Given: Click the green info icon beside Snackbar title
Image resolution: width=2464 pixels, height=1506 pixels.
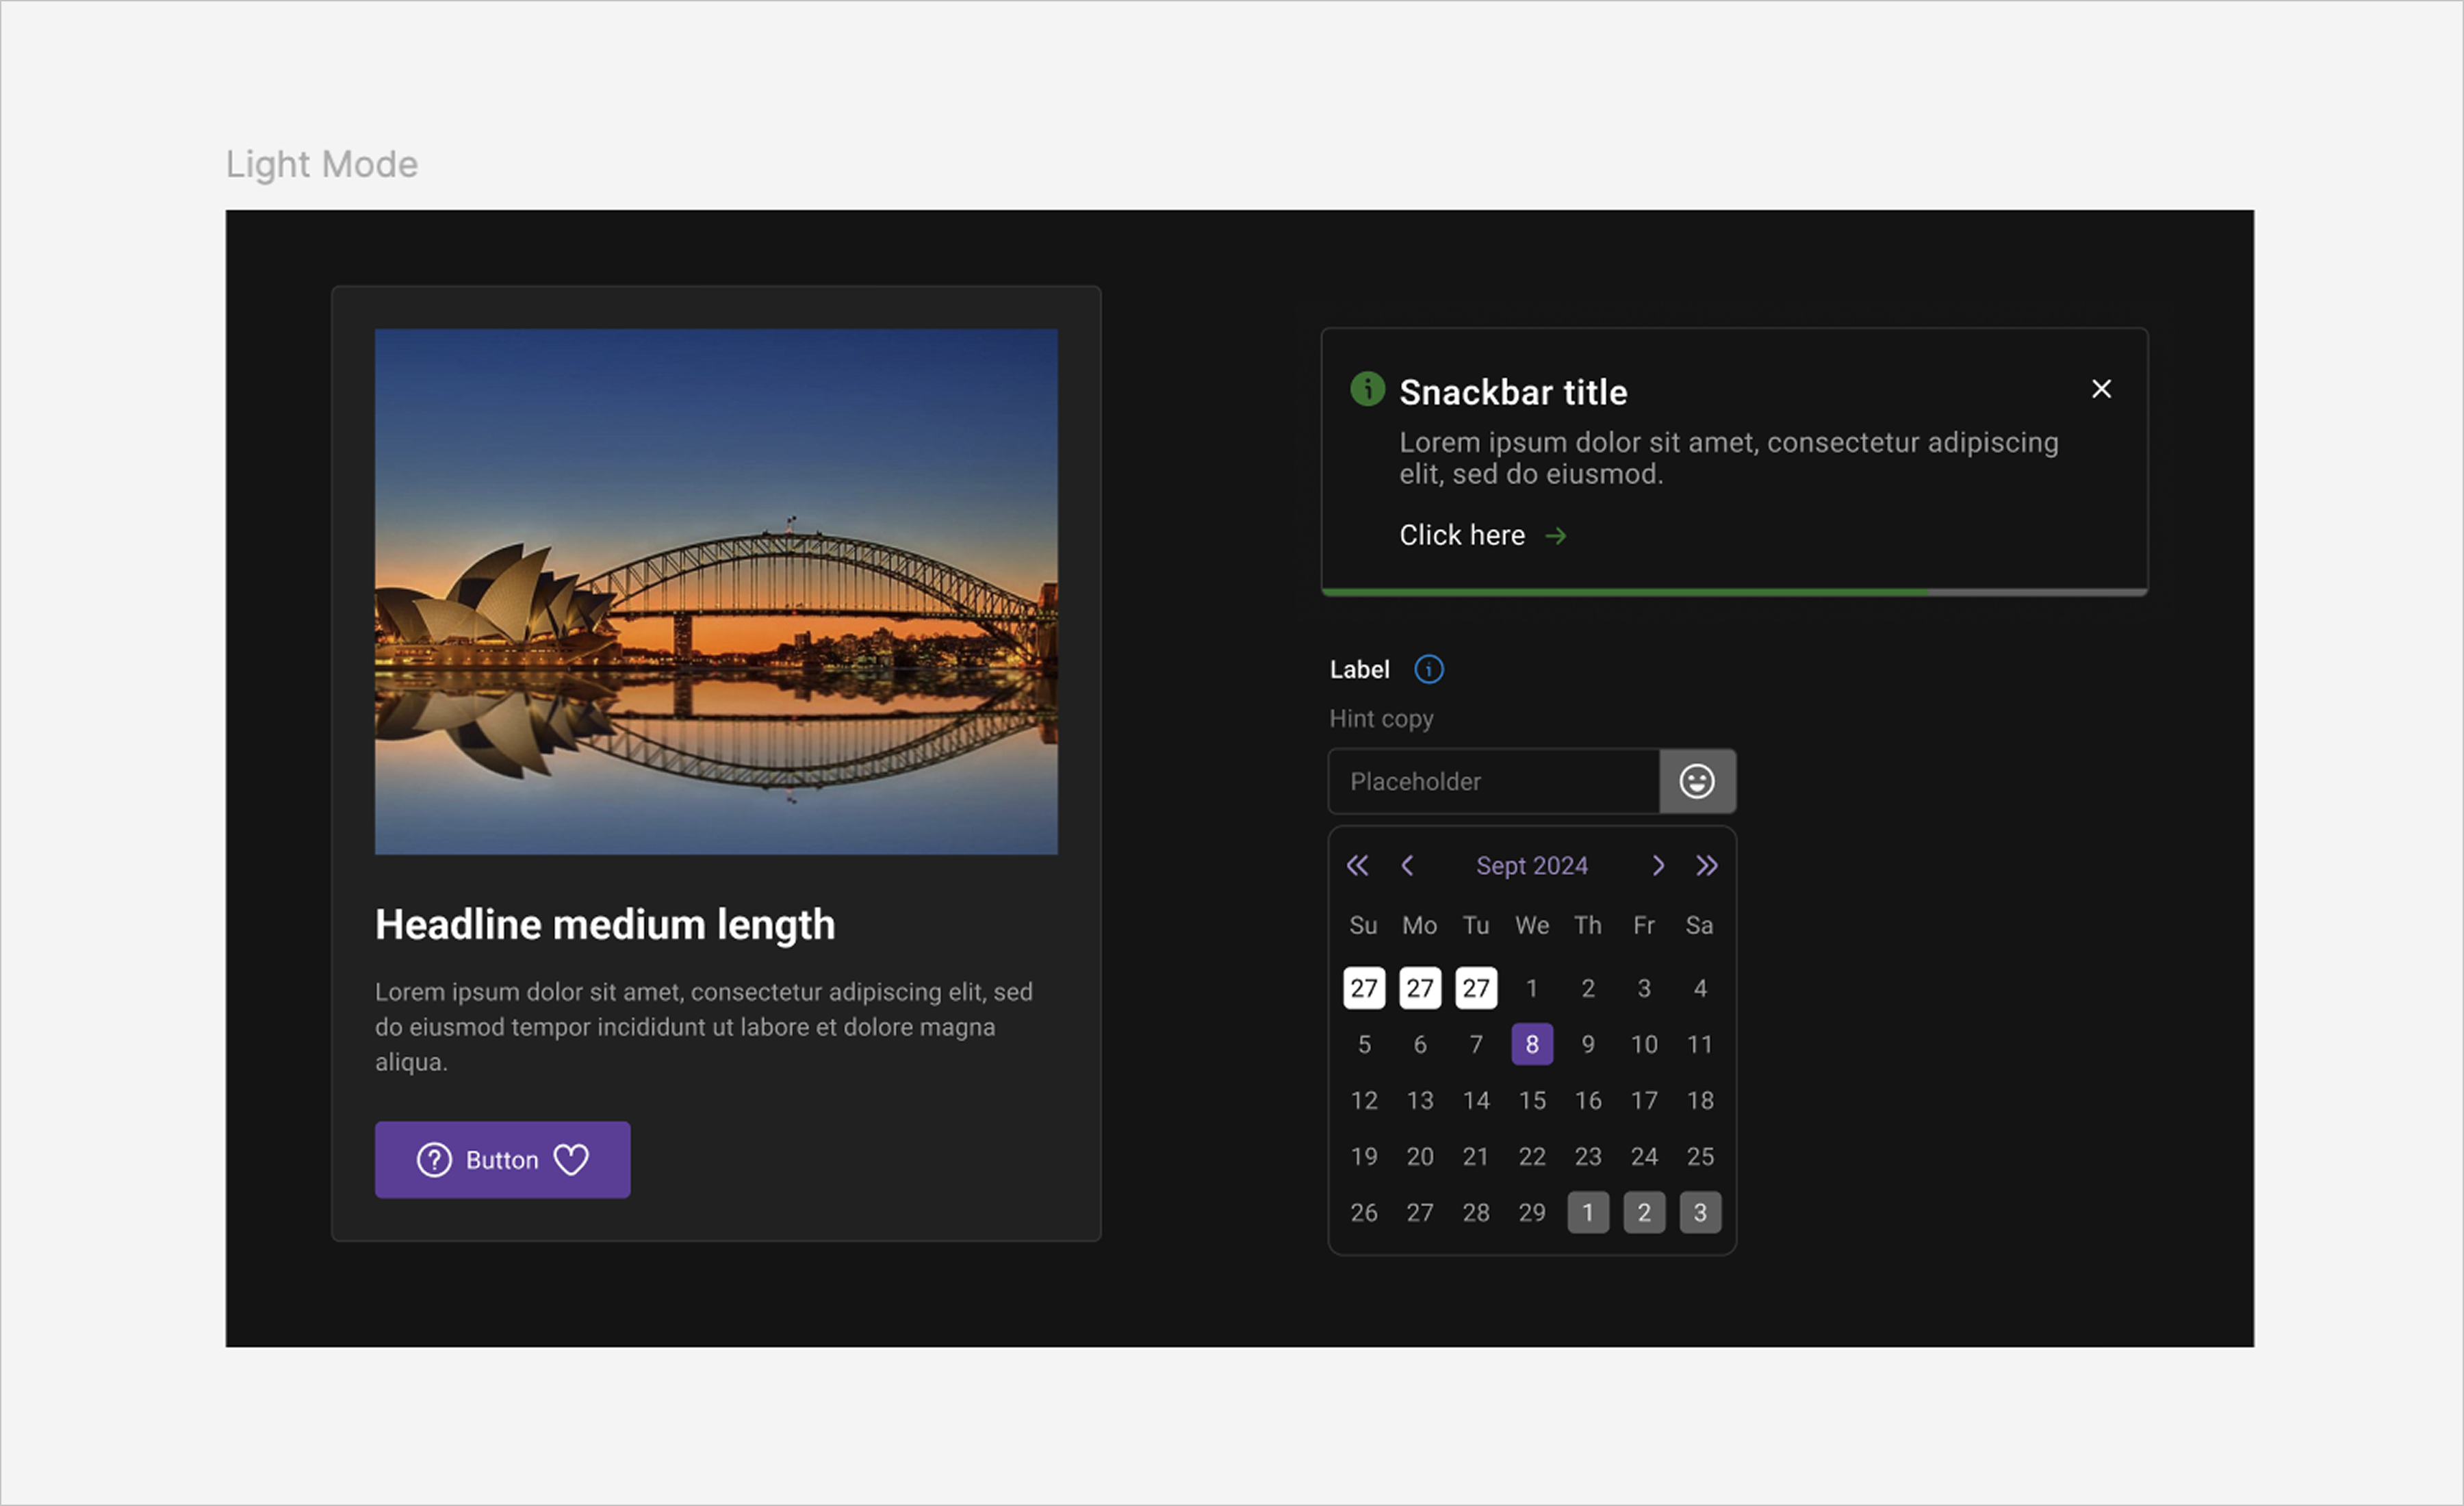Looking at the screenshot, I should (1367, 389).
